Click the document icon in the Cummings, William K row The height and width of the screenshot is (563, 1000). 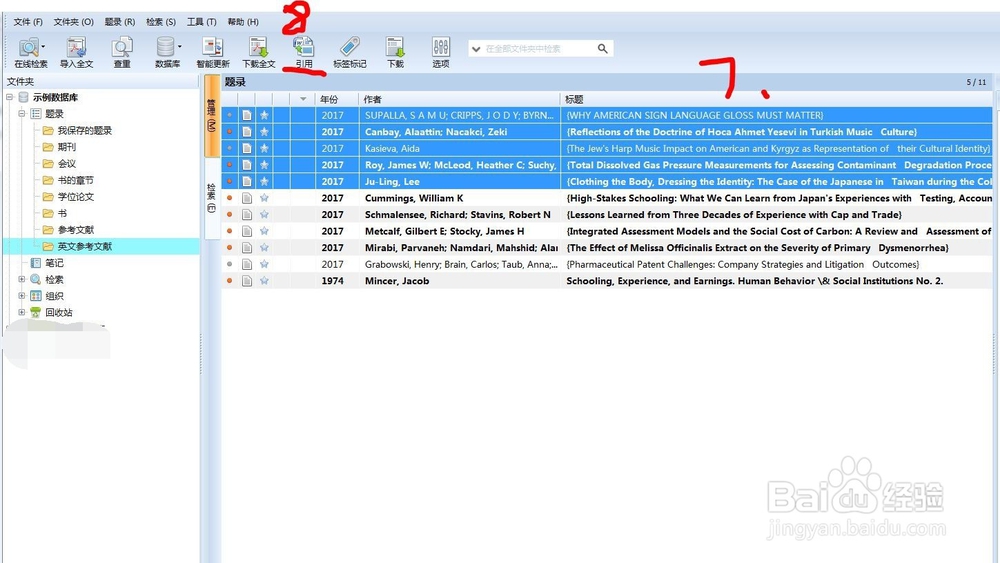tap(247, 198)
